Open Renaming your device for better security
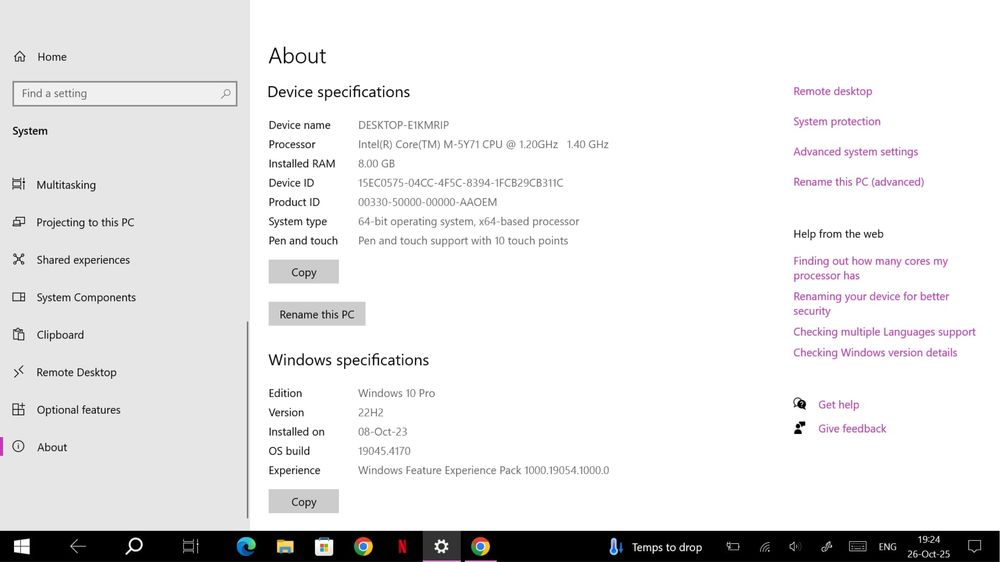The image size is (1000, 562). (x=871, y=304)
